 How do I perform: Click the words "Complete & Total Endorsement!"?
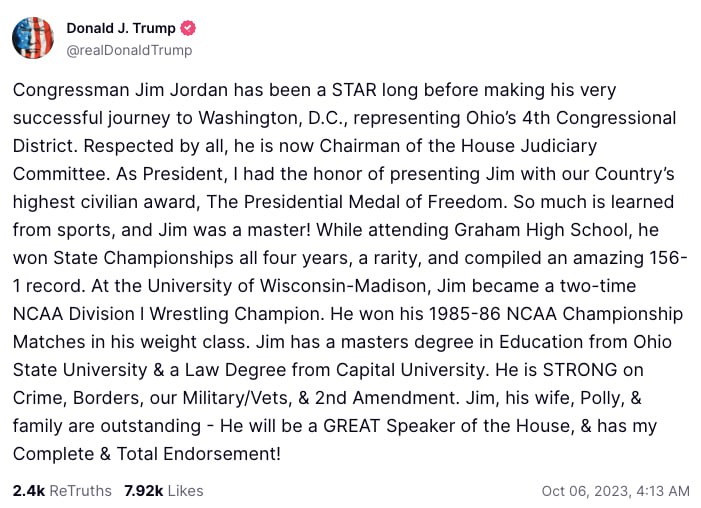147,452
